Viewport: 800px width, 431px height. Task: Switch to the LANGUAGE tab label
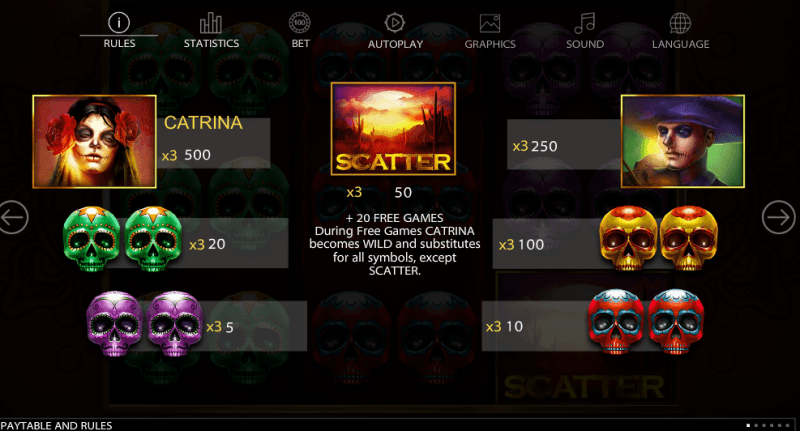681,44
